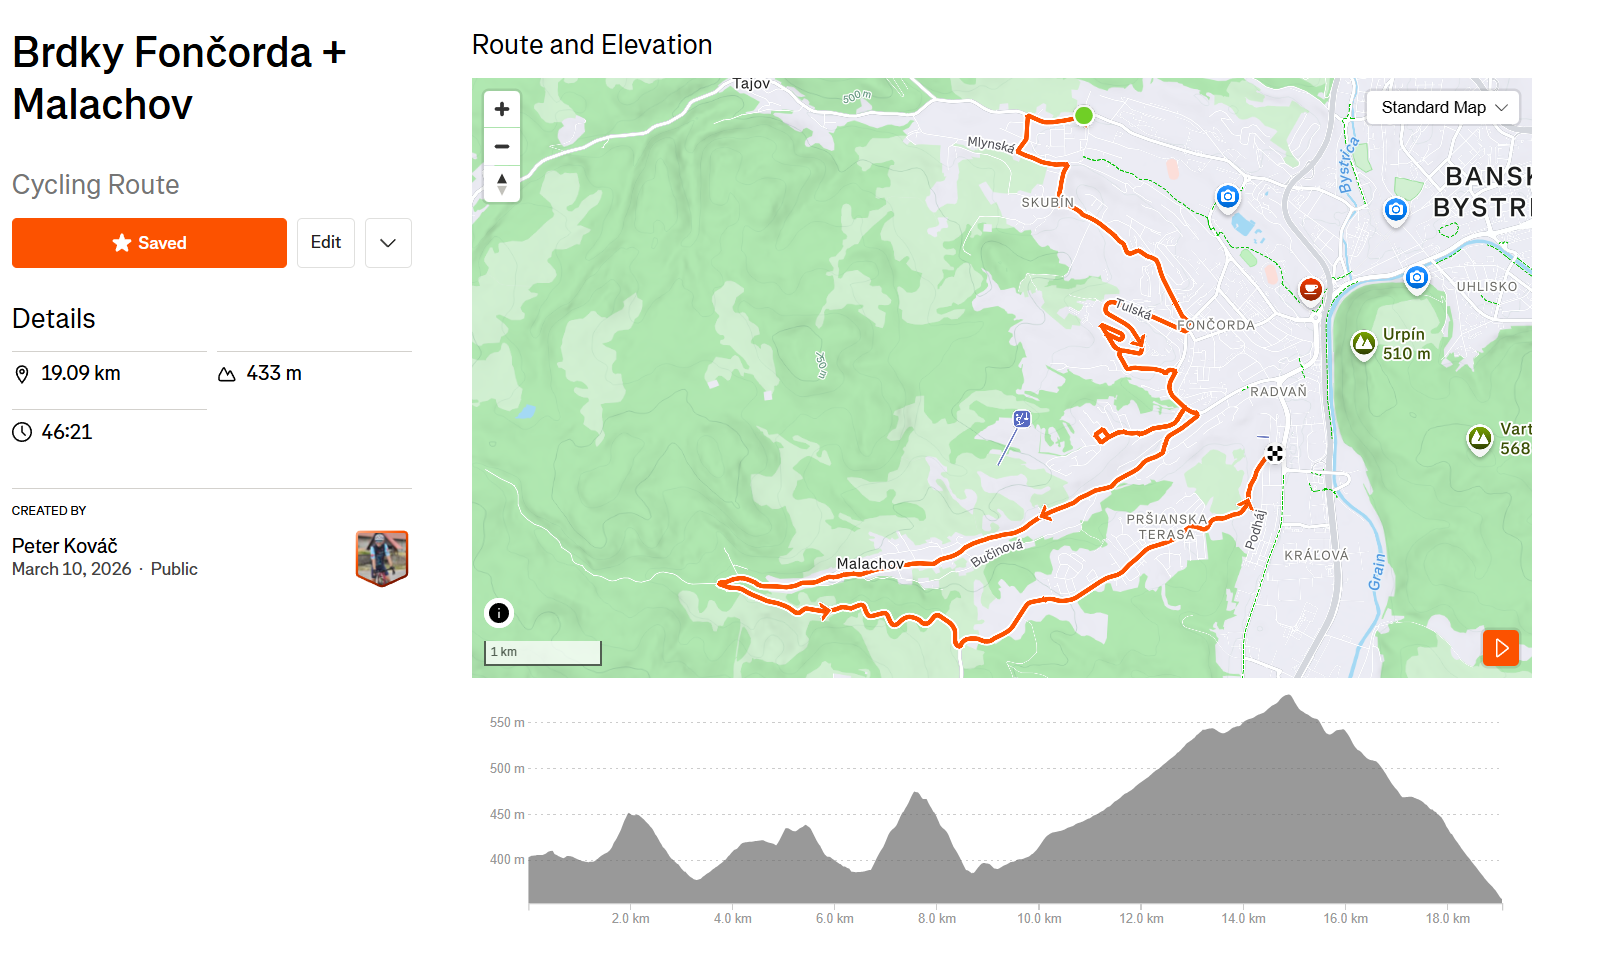Click the 1 km map scale bar

(543, 652)
